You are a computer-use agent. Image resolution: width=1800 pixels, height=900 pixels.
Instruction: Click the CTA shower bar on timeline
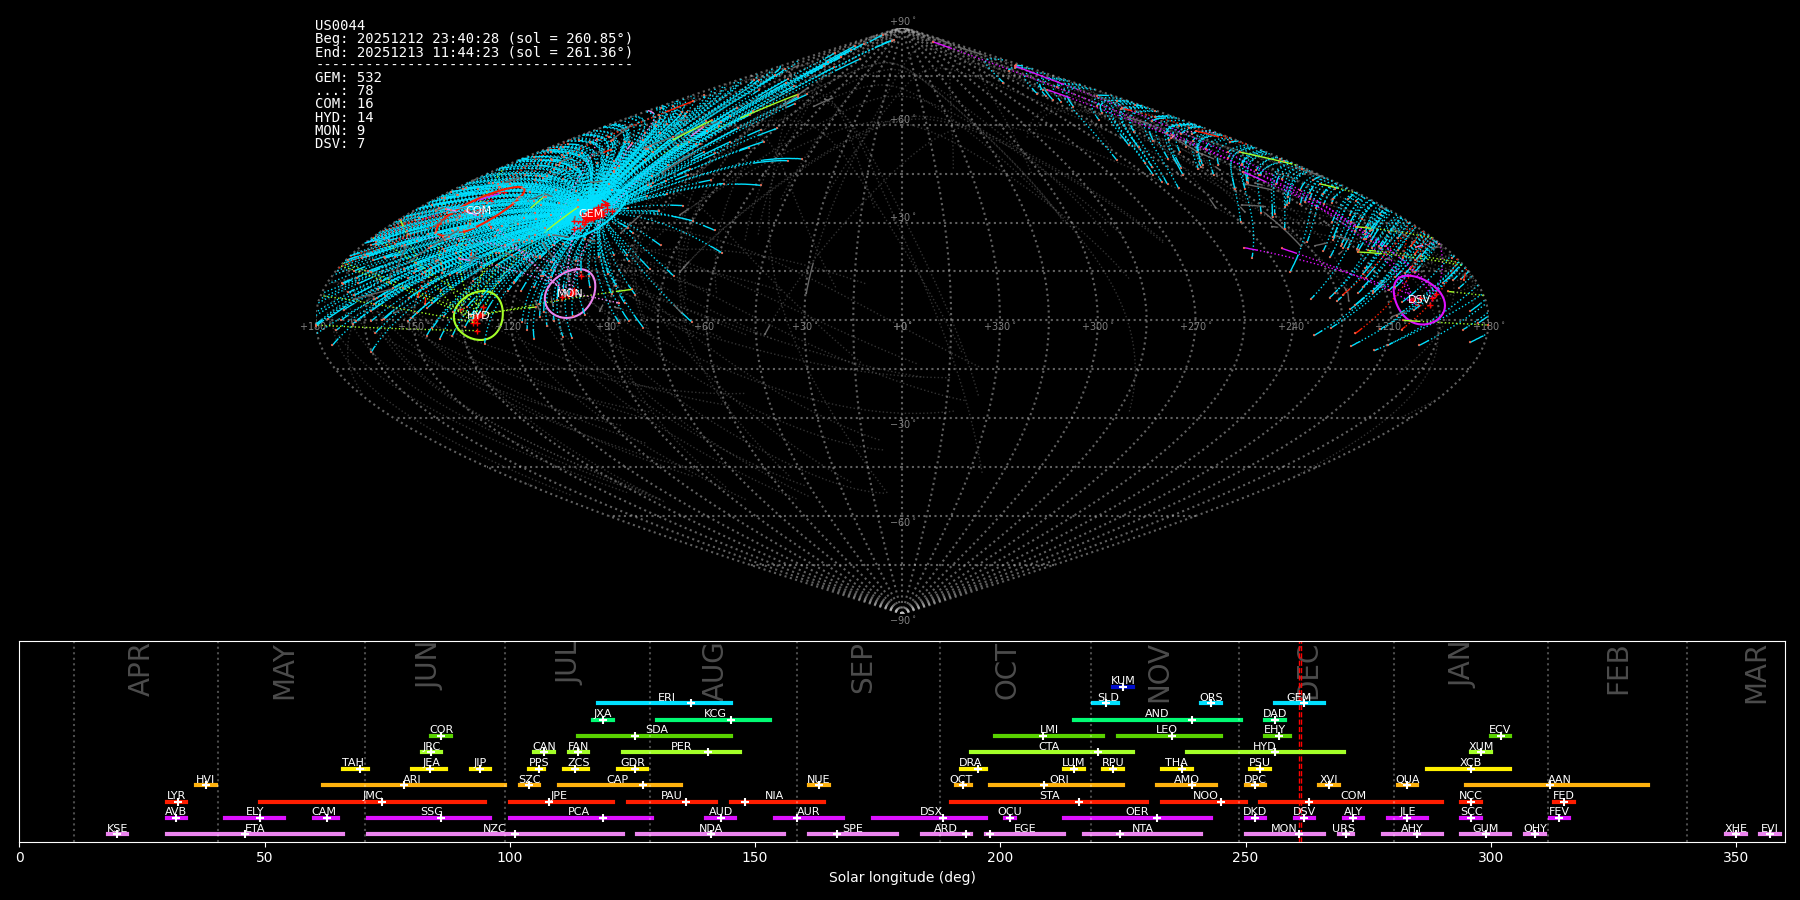click(x=1052, y=752)
